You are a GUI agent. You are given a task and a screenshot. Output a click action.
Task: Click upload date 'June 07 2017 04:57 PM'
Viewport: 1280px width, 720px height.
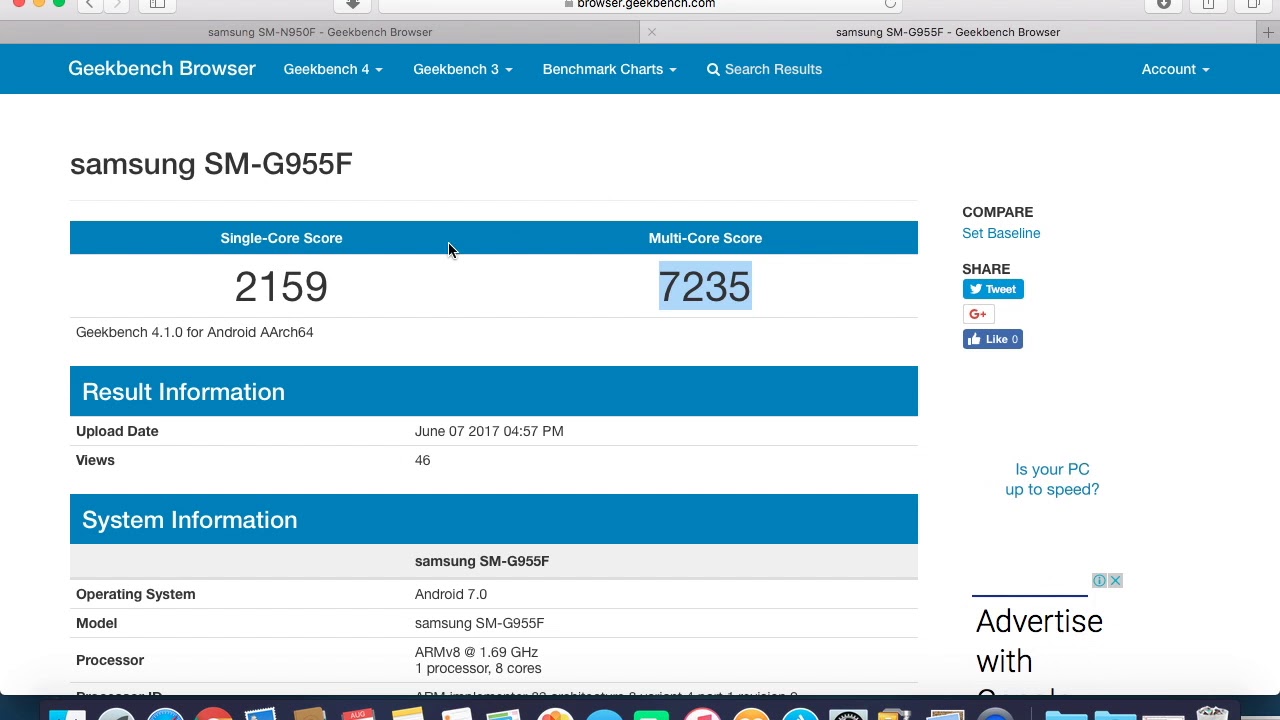coord(489,431)
